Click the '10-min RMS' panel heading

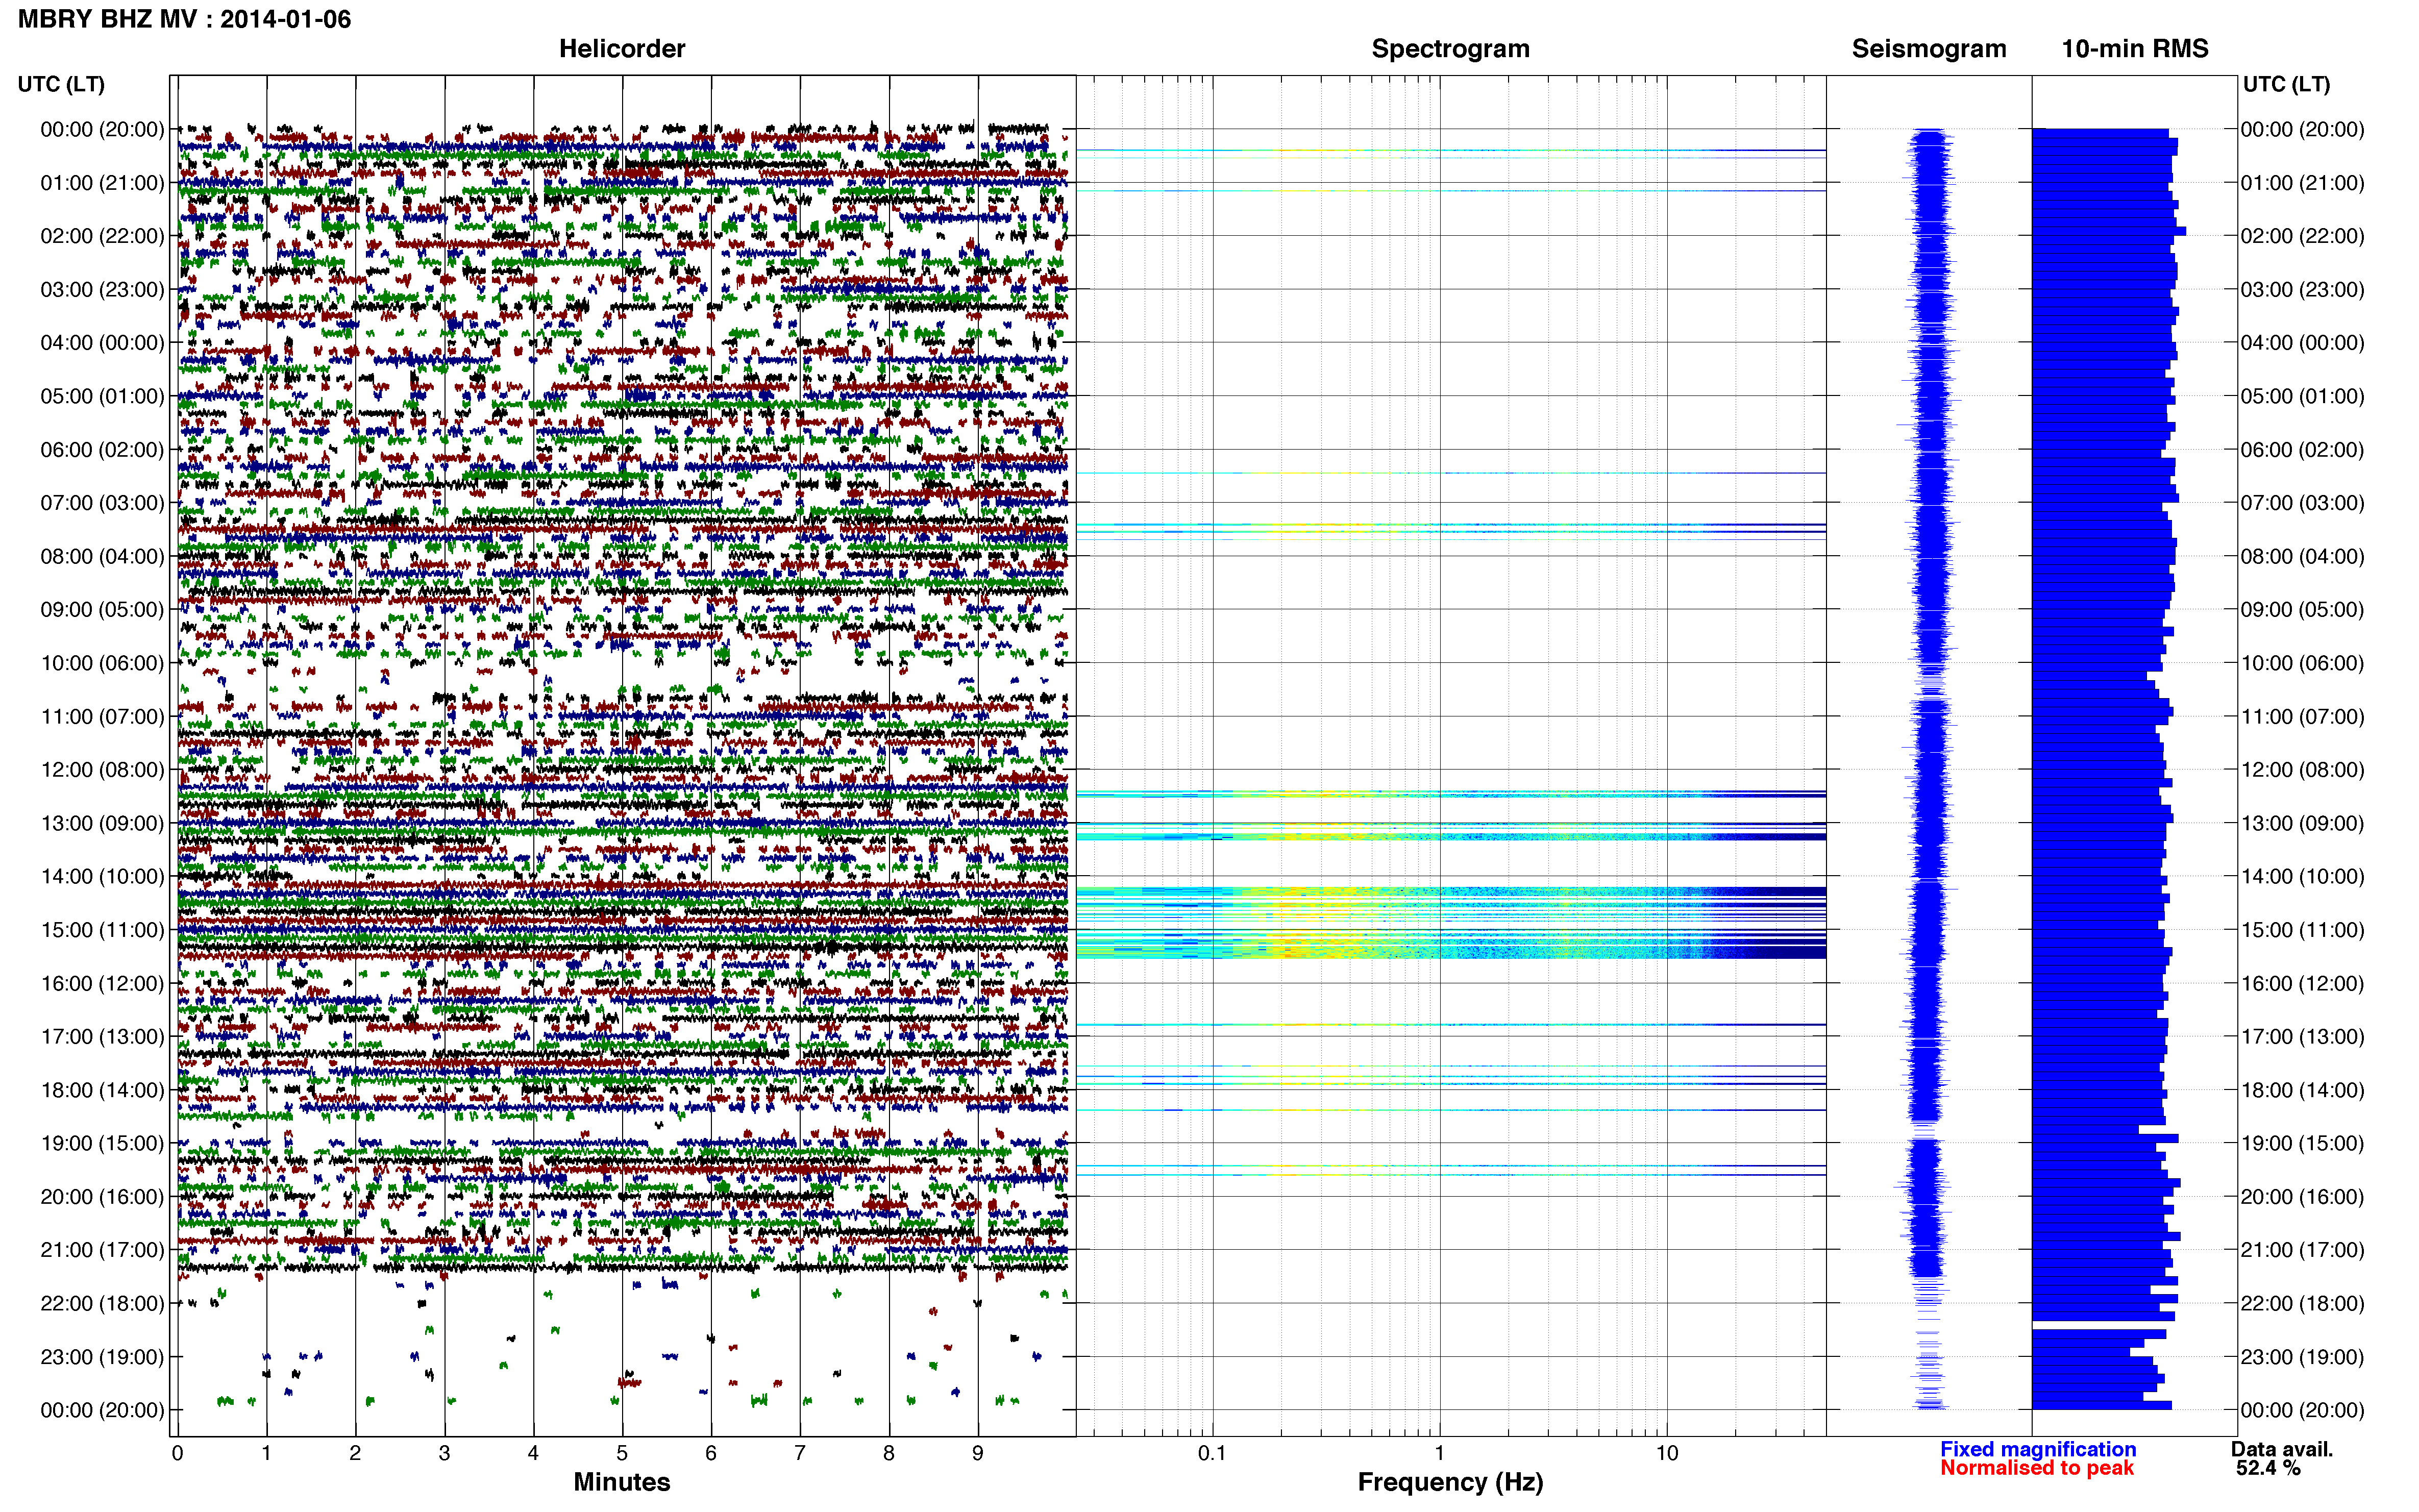tap(2135, 48)
